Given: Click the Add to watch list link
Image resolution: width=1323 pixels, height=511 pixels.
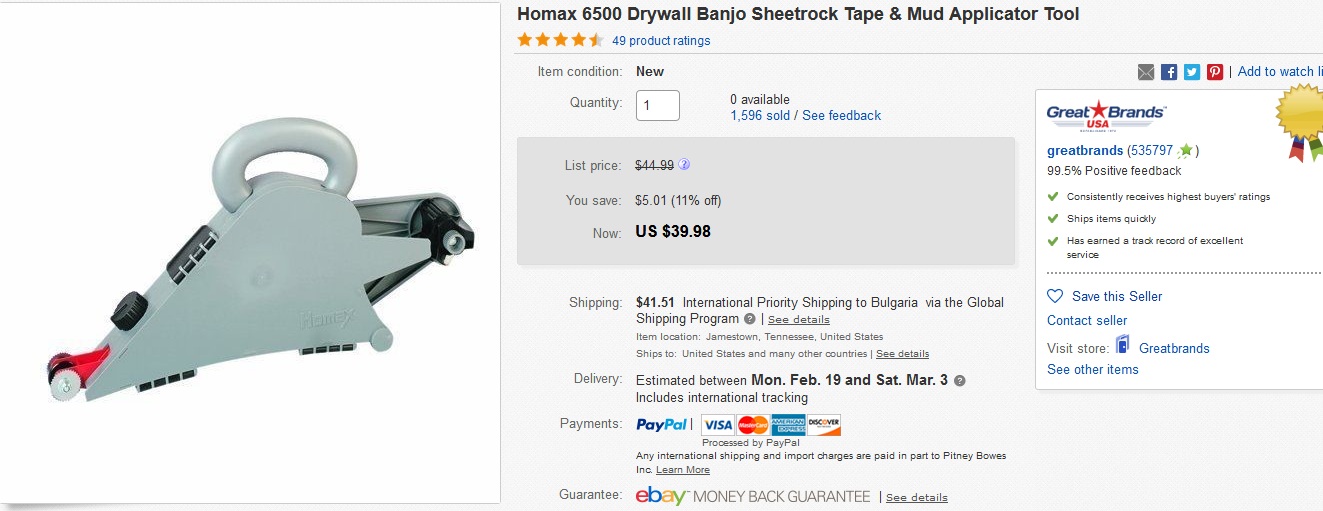Looking at the screenshot, I should click(1279, 72).
